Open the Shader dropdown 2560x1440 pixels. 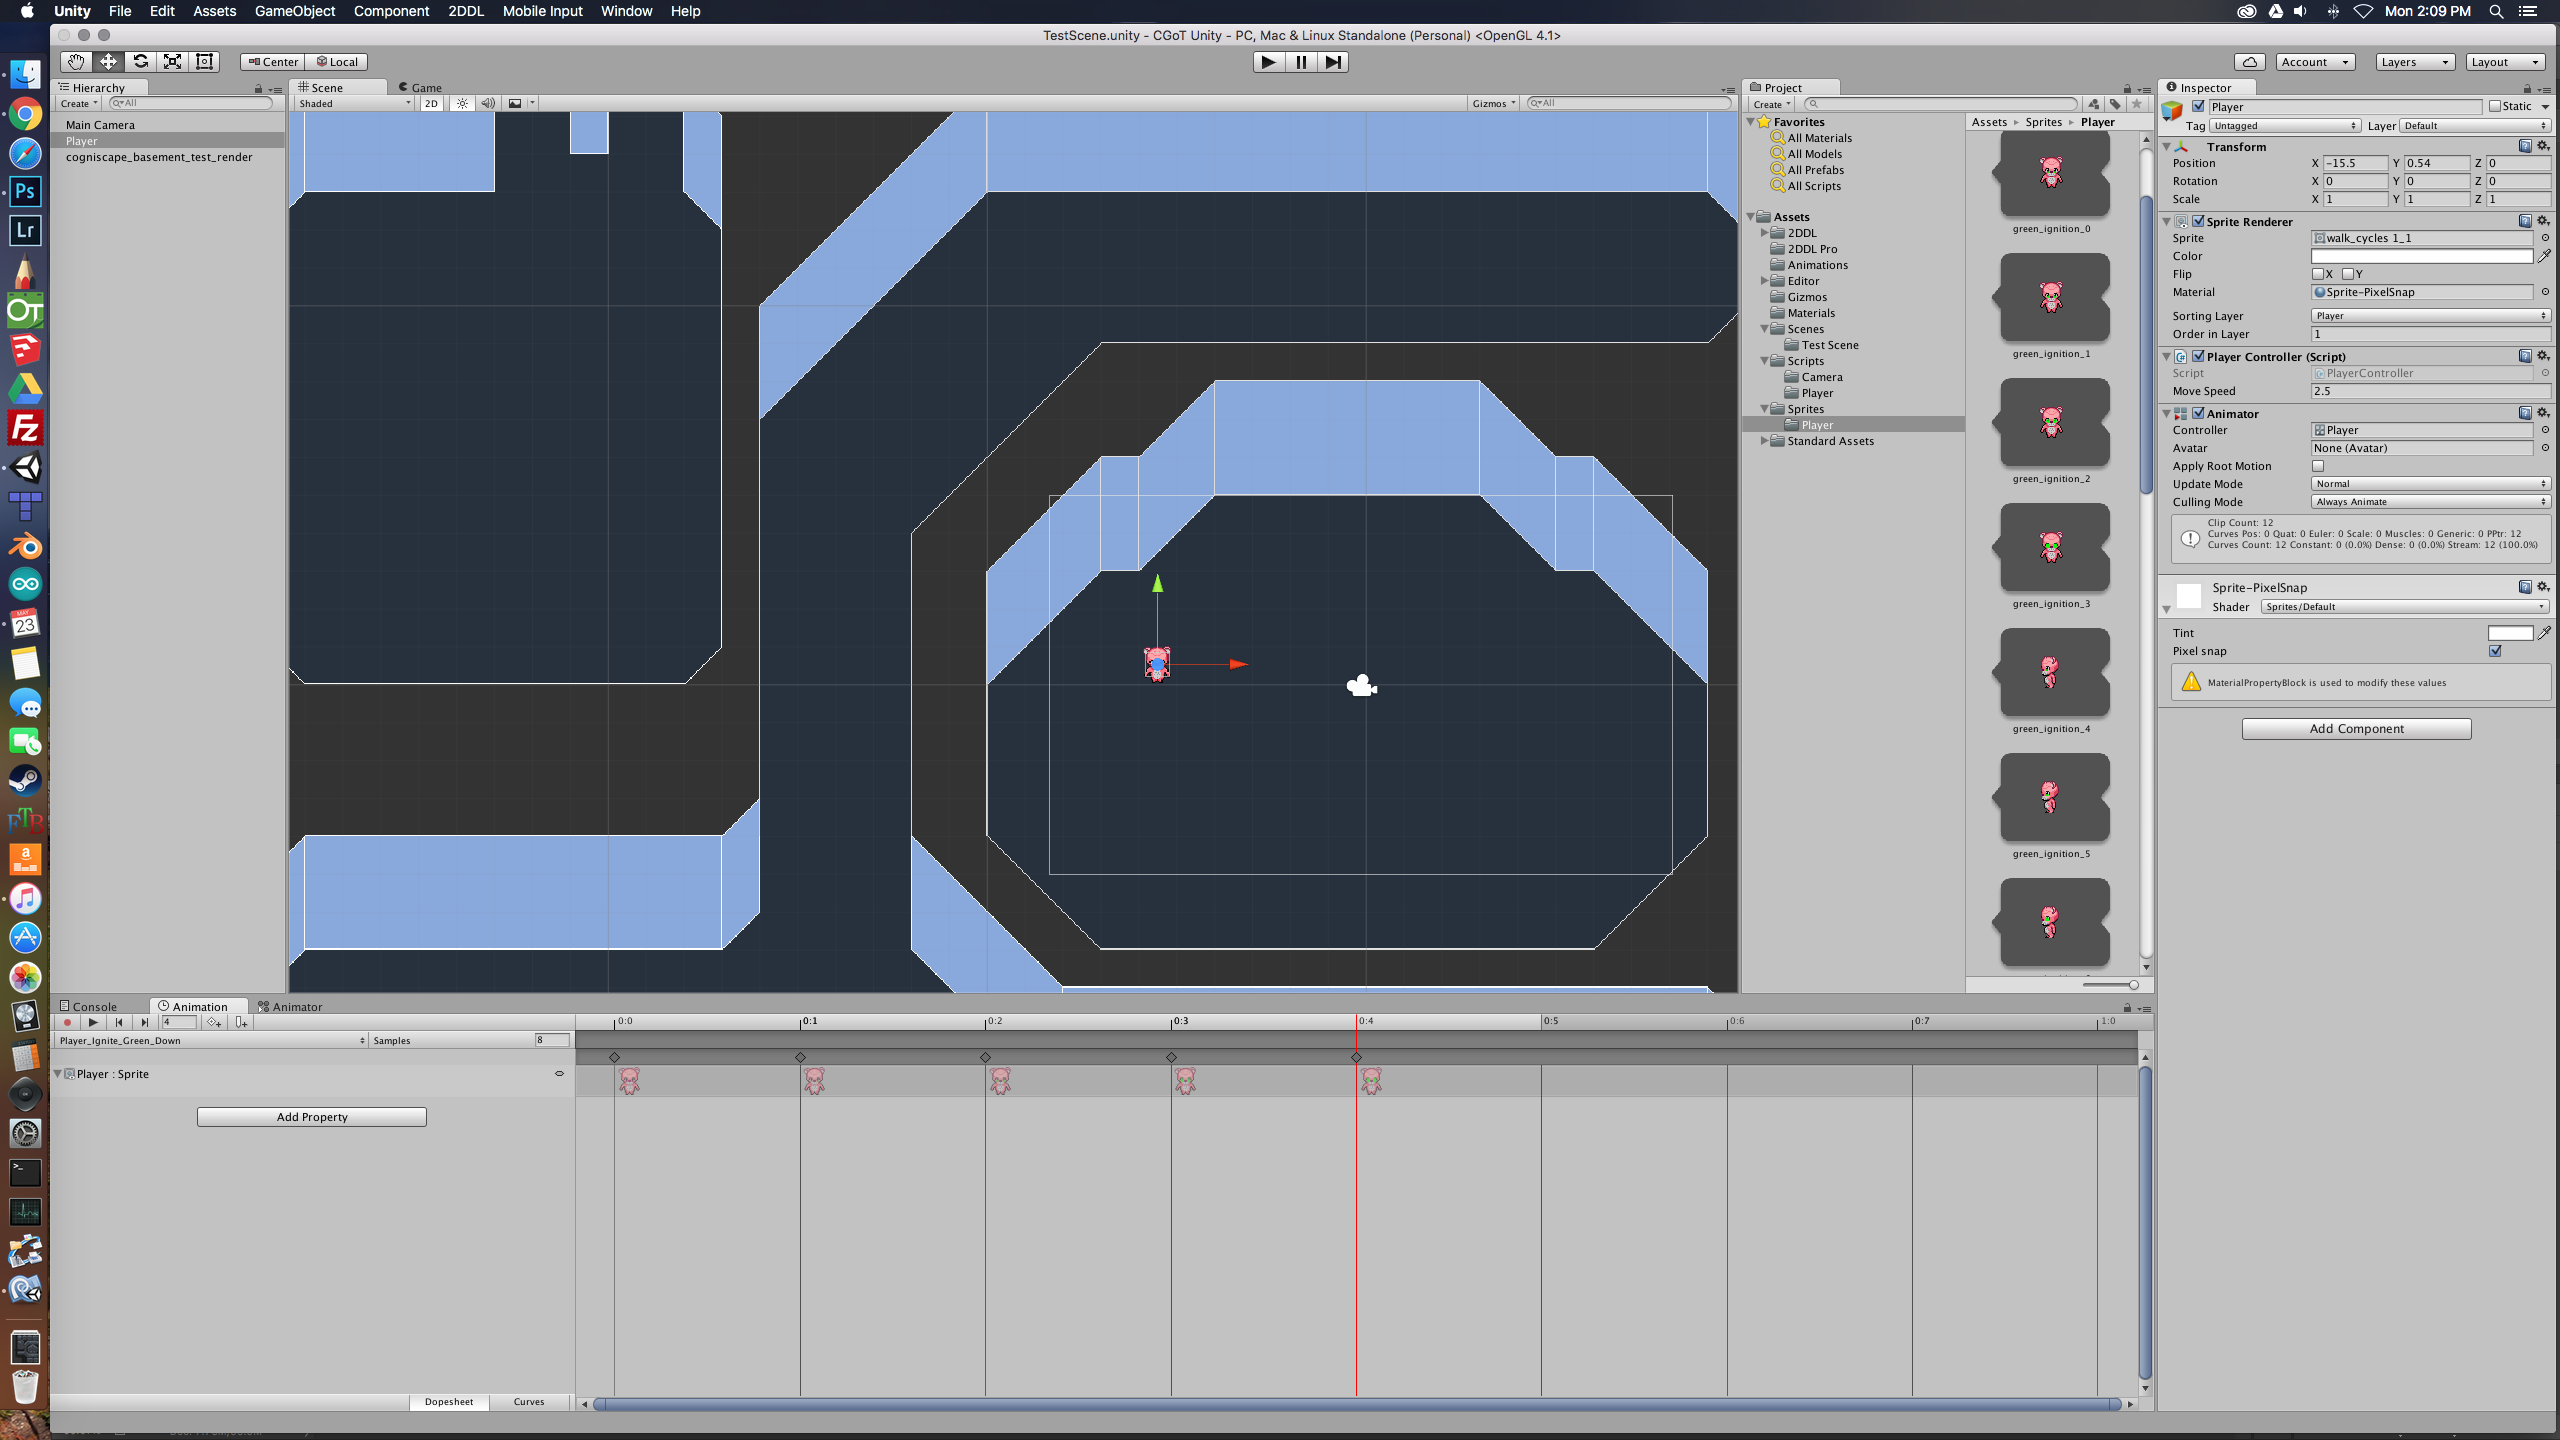2405,607
